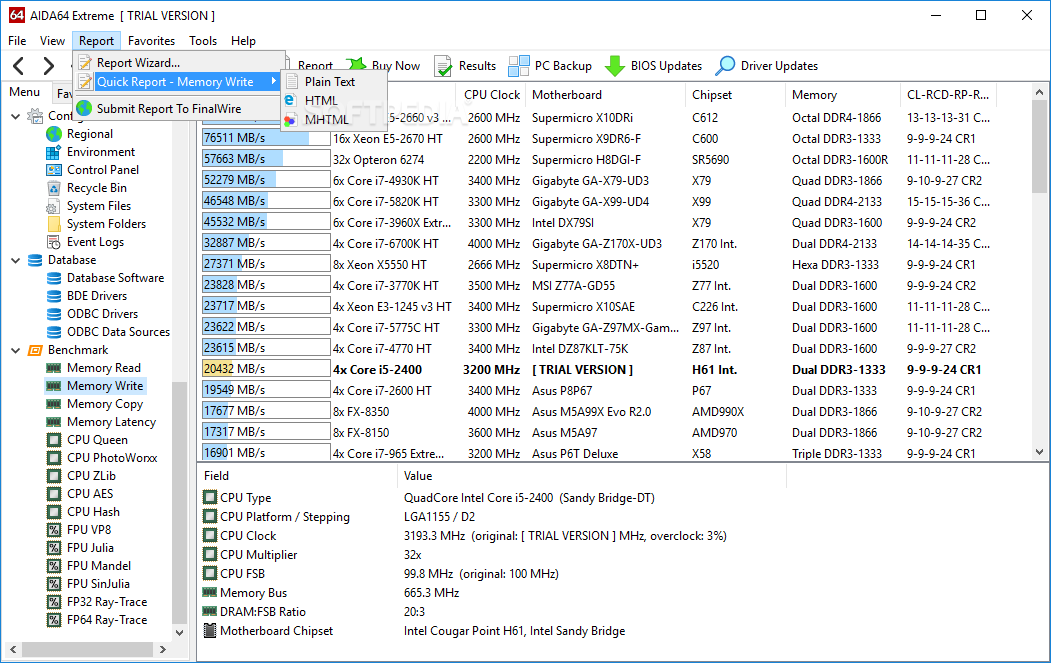
Task: Click the FPU VP8 icon
Action: click(x=54, y=530)
